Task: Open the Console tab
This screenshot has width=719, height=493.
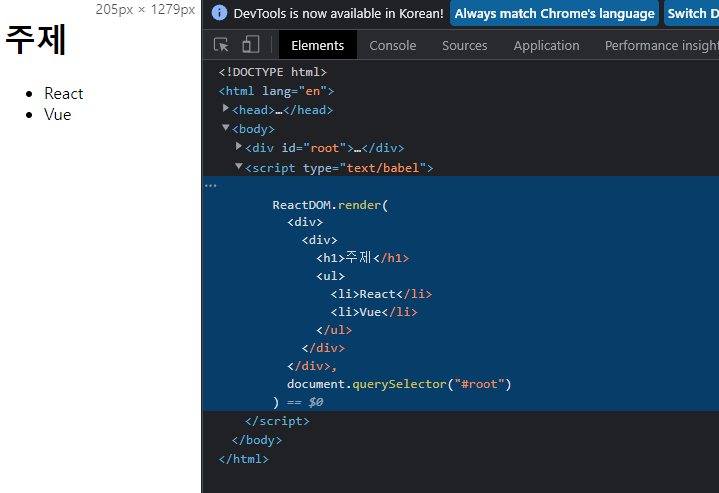Action: [x=393, y=45]
